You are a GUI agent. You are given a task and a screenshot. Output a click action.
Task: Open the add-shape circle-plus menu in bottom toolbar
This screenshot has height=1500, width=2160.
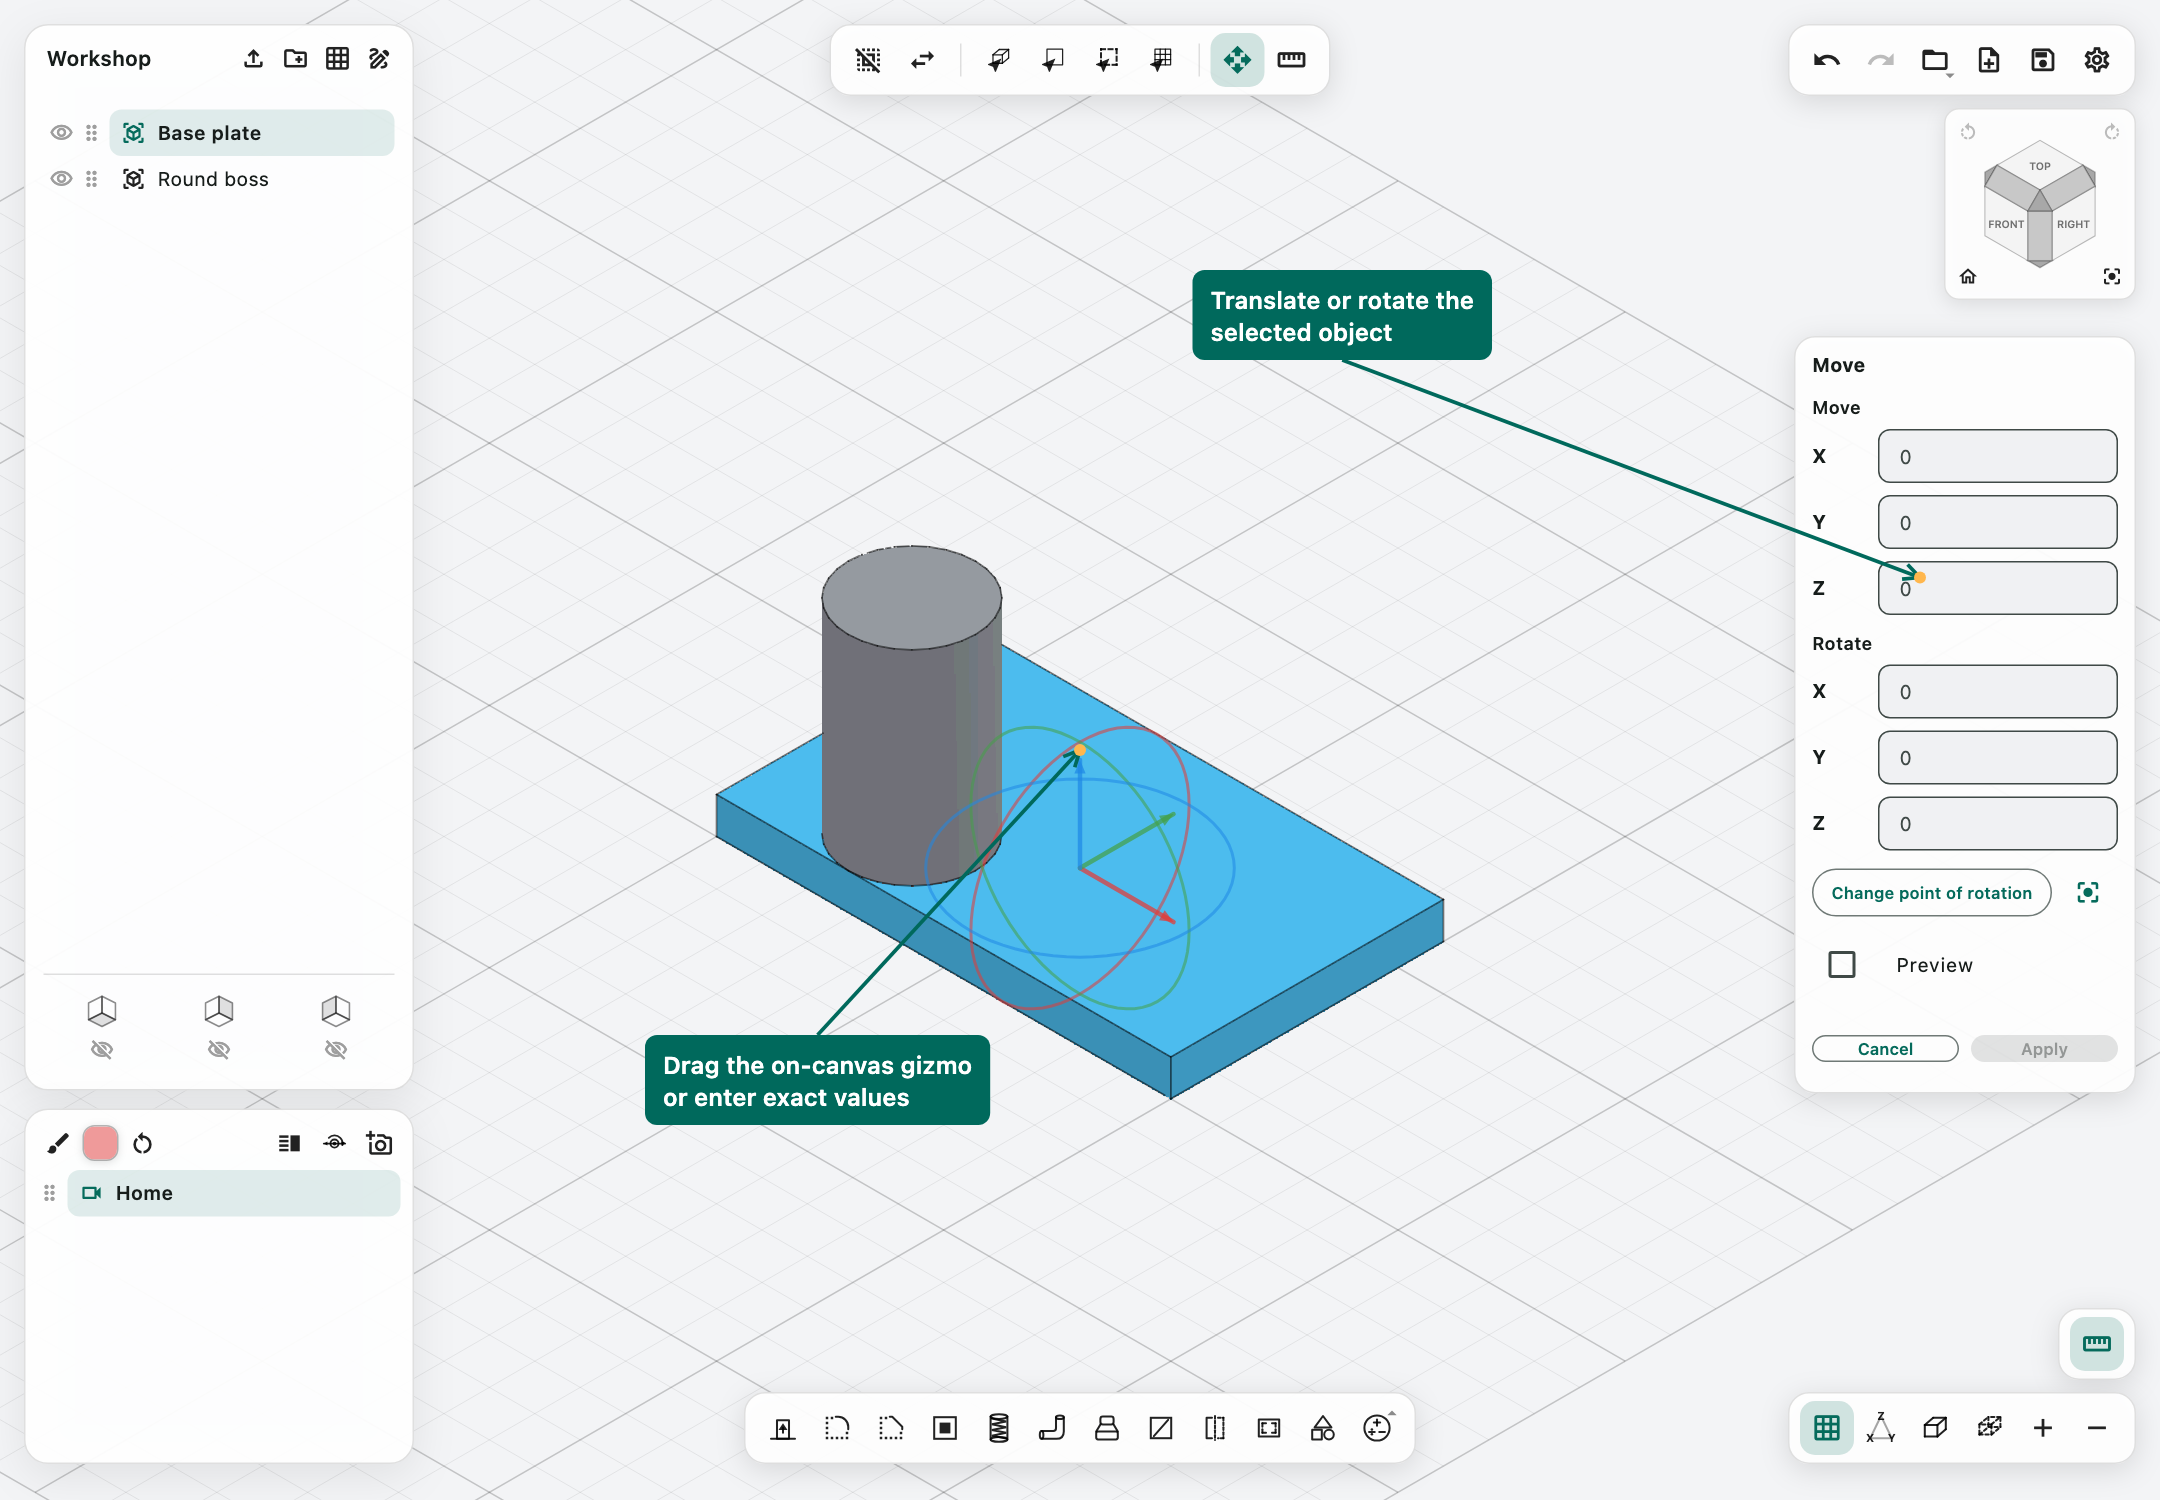[x=1378, y=1428]
